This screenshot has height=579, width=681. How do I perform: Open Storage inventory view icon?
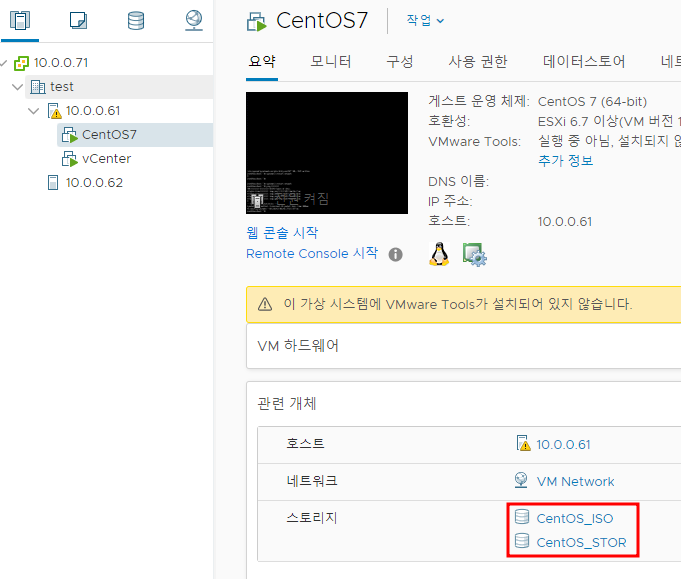click(136, 20)
